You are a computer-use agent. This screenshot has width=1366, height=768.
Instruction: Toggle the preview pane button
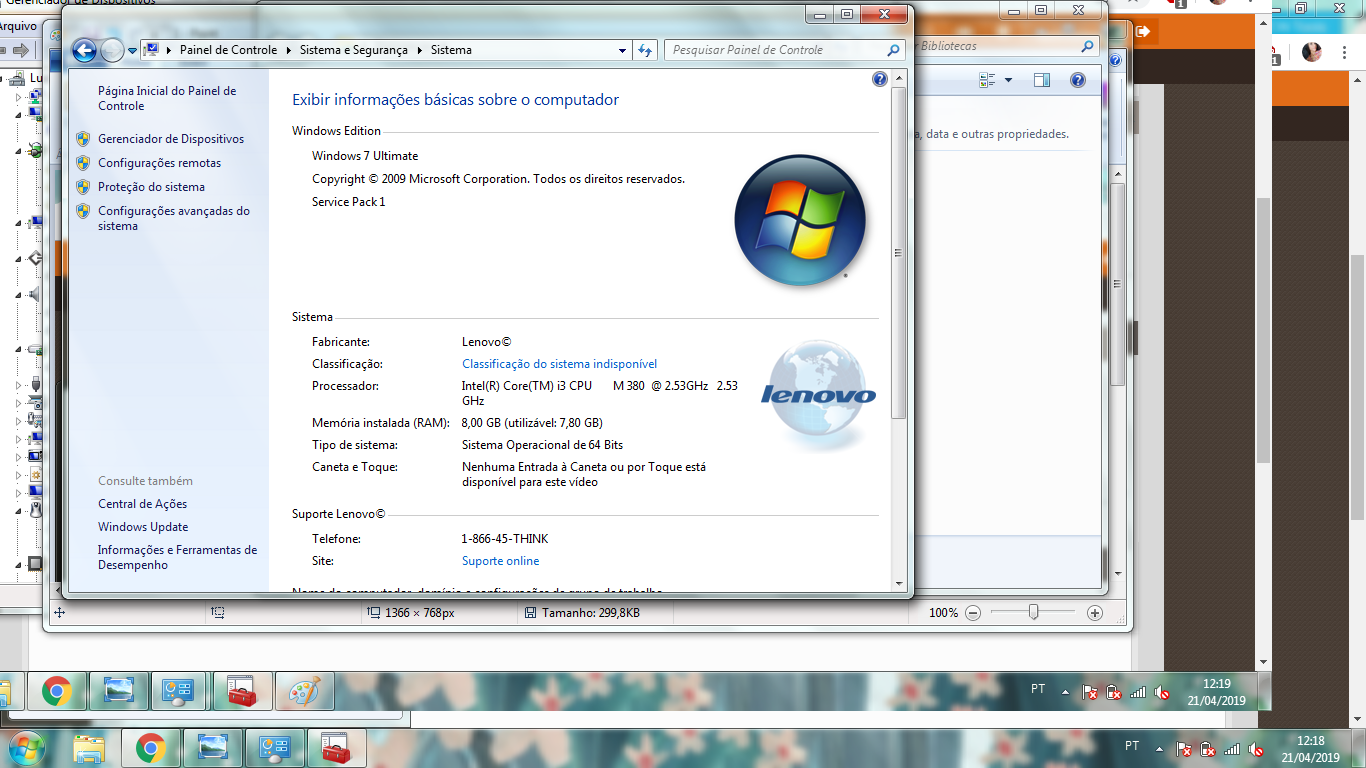coord(1041,80)
